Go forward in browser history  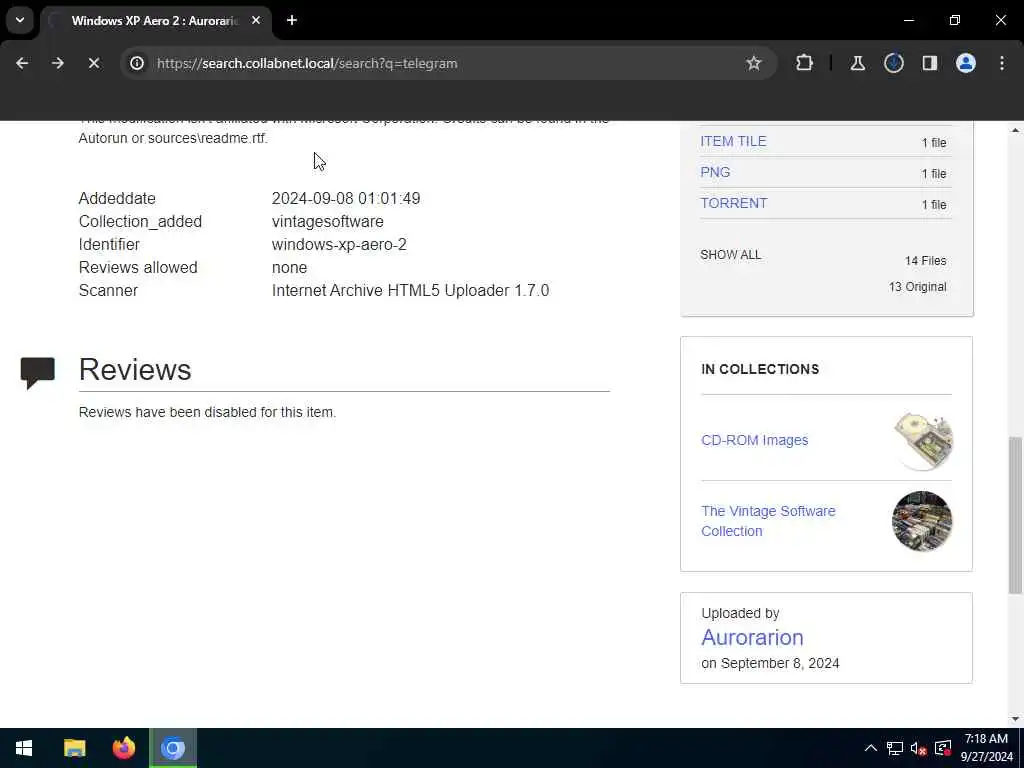coord(57,63)
